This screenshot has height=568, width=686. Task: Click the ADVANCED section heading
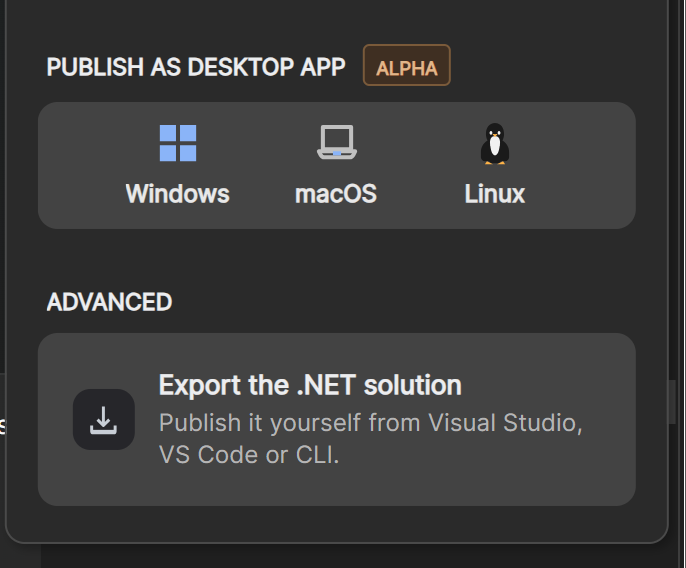pos(109,302)
